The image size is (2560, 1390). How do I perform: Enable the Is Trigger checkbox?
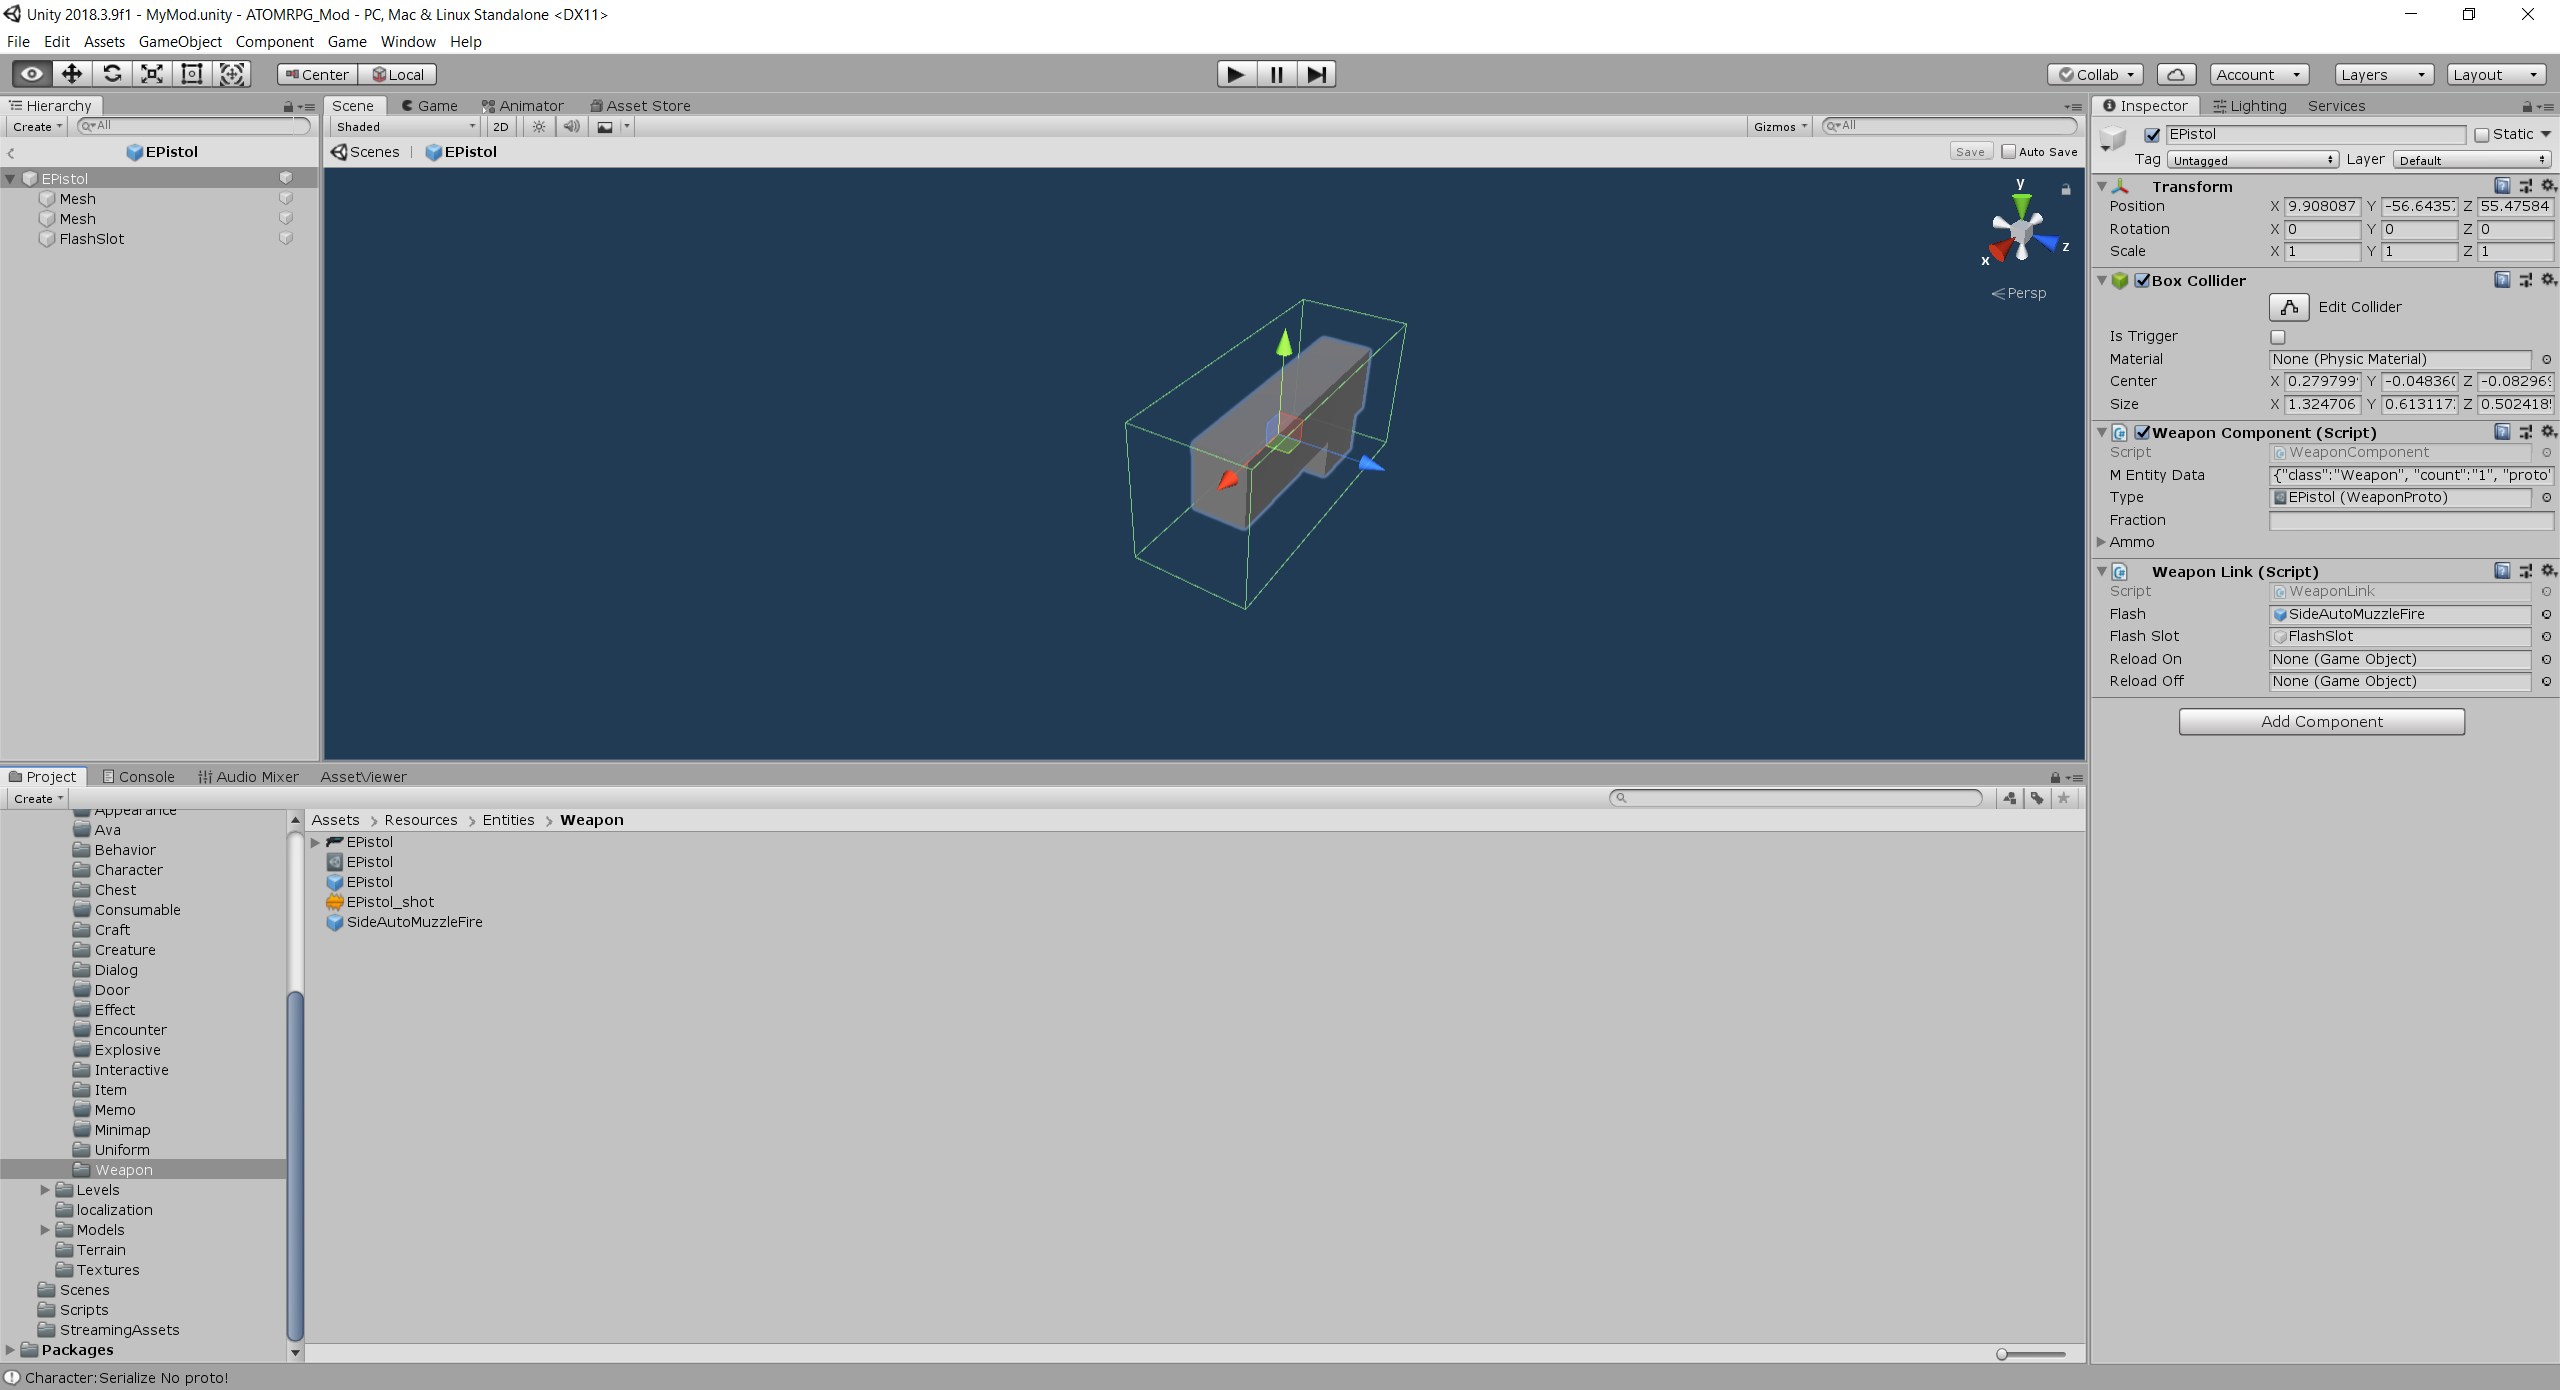(x=2278, y=337)
